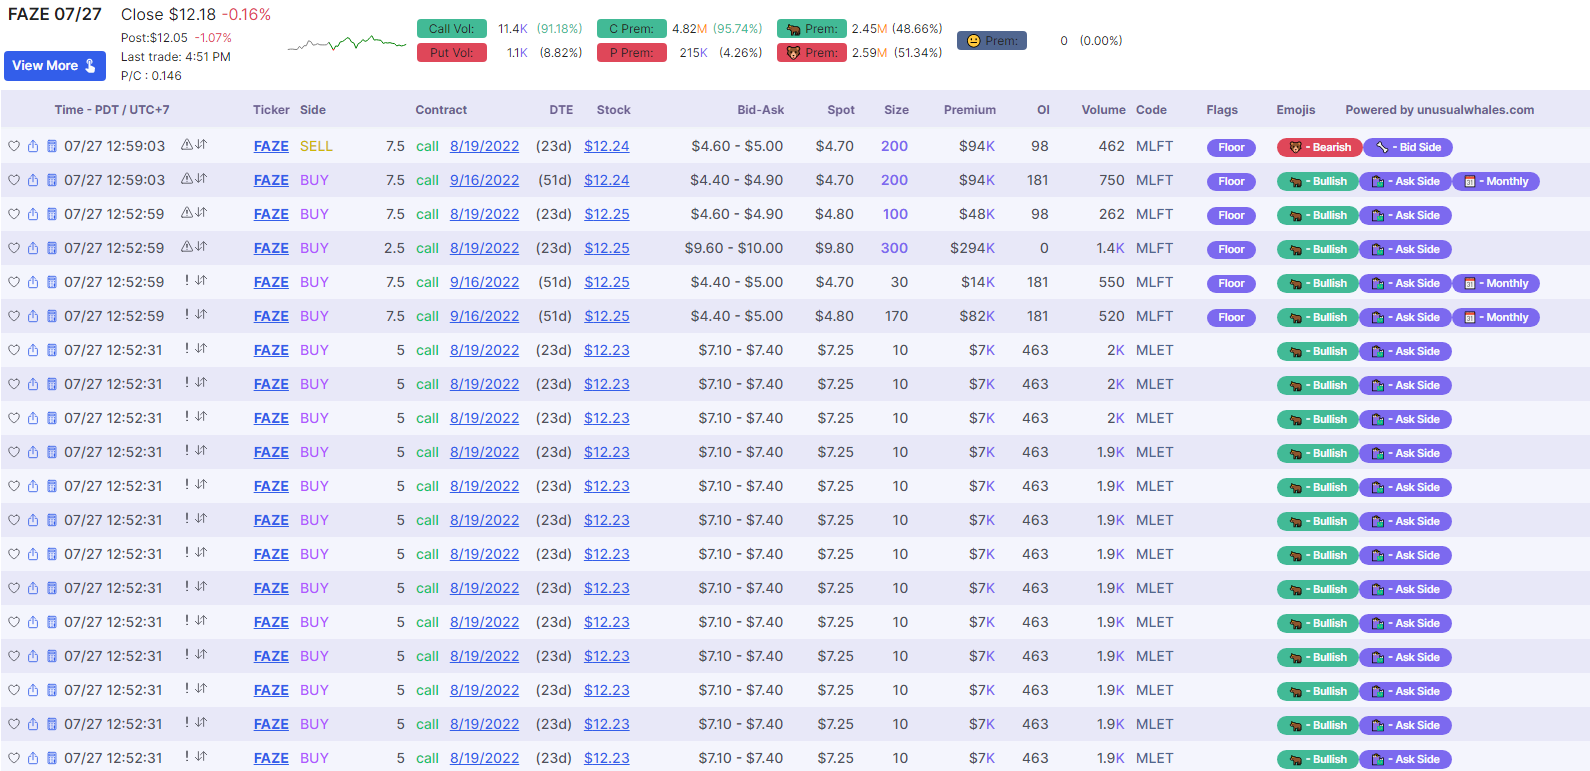The width and height of the screenshot is (1590, 771).
Task: Share the 2.5 strike call trade
Action: tap(33, 248)
